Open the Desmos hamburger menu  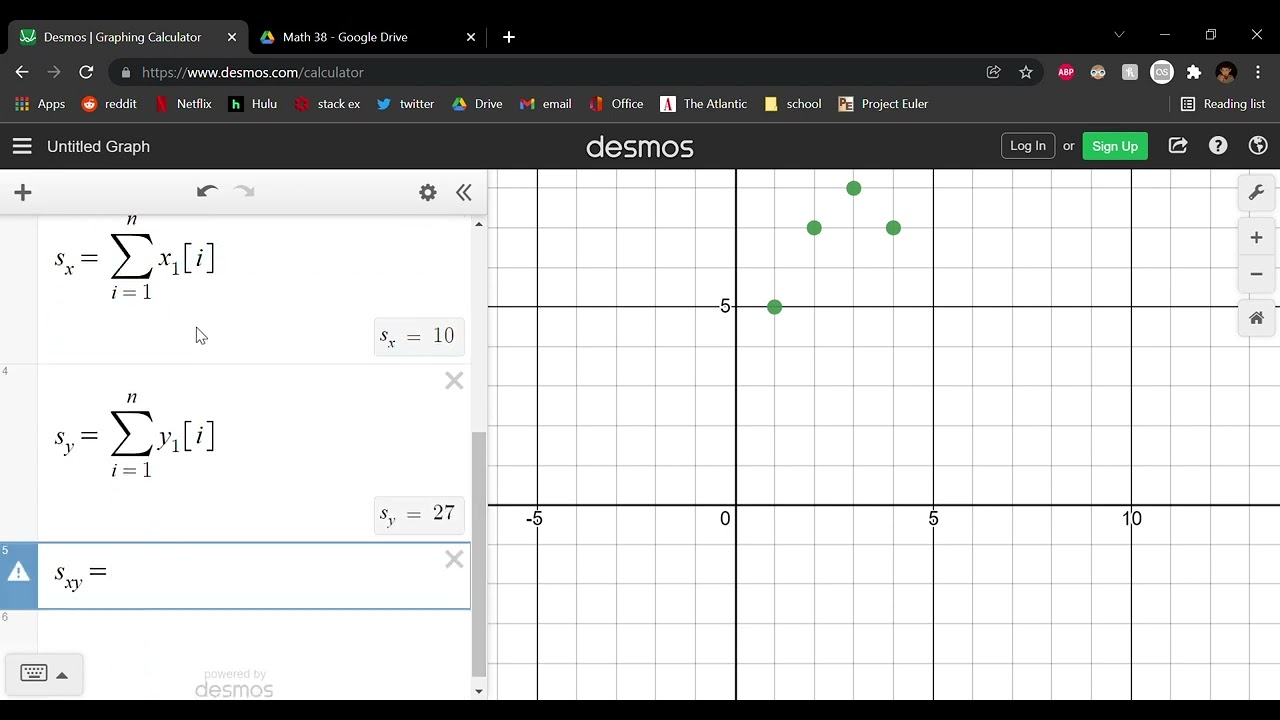[x=22, y=146]
